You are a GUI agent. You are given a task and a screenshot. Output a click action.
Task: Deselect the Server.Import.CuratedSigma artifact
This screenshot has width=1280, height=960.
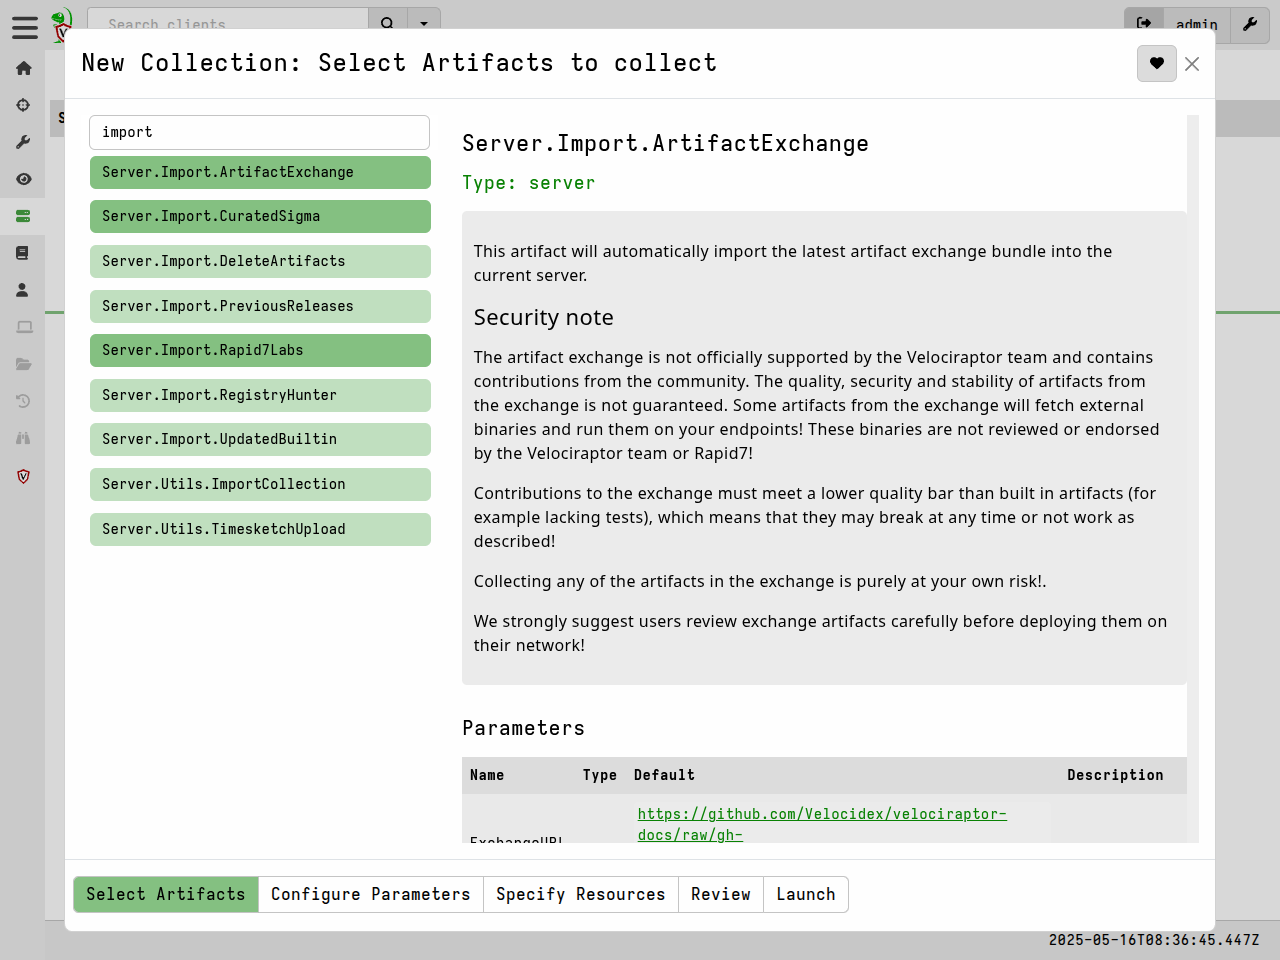pos(260,216)
